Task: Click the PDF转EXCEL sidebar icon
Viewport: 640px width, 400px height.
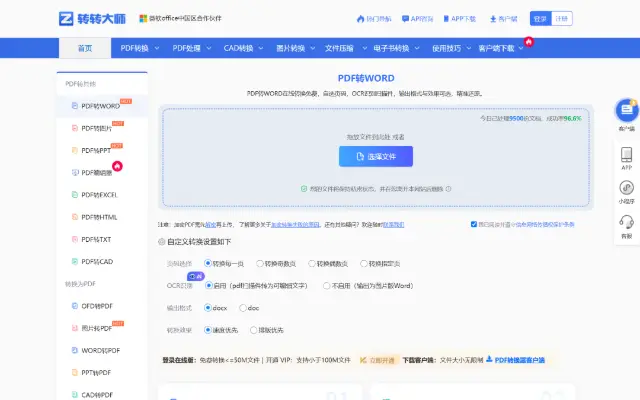Action: [75, 195]
